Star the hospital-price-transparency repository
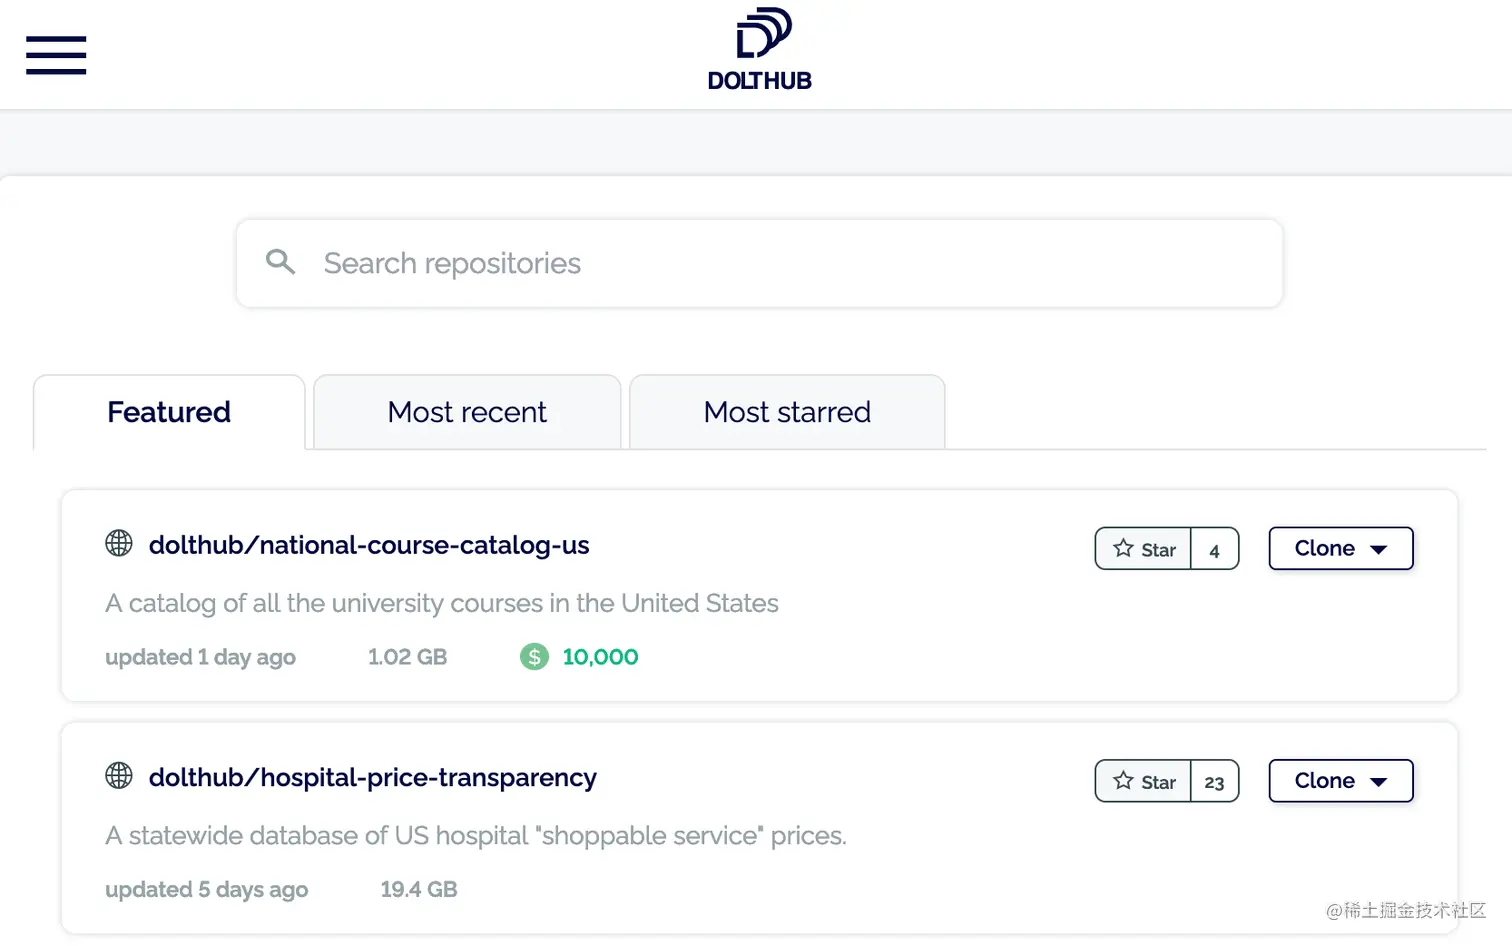Image resolution: width=1512 pixels, height=946 pixels. [1143, 781]
